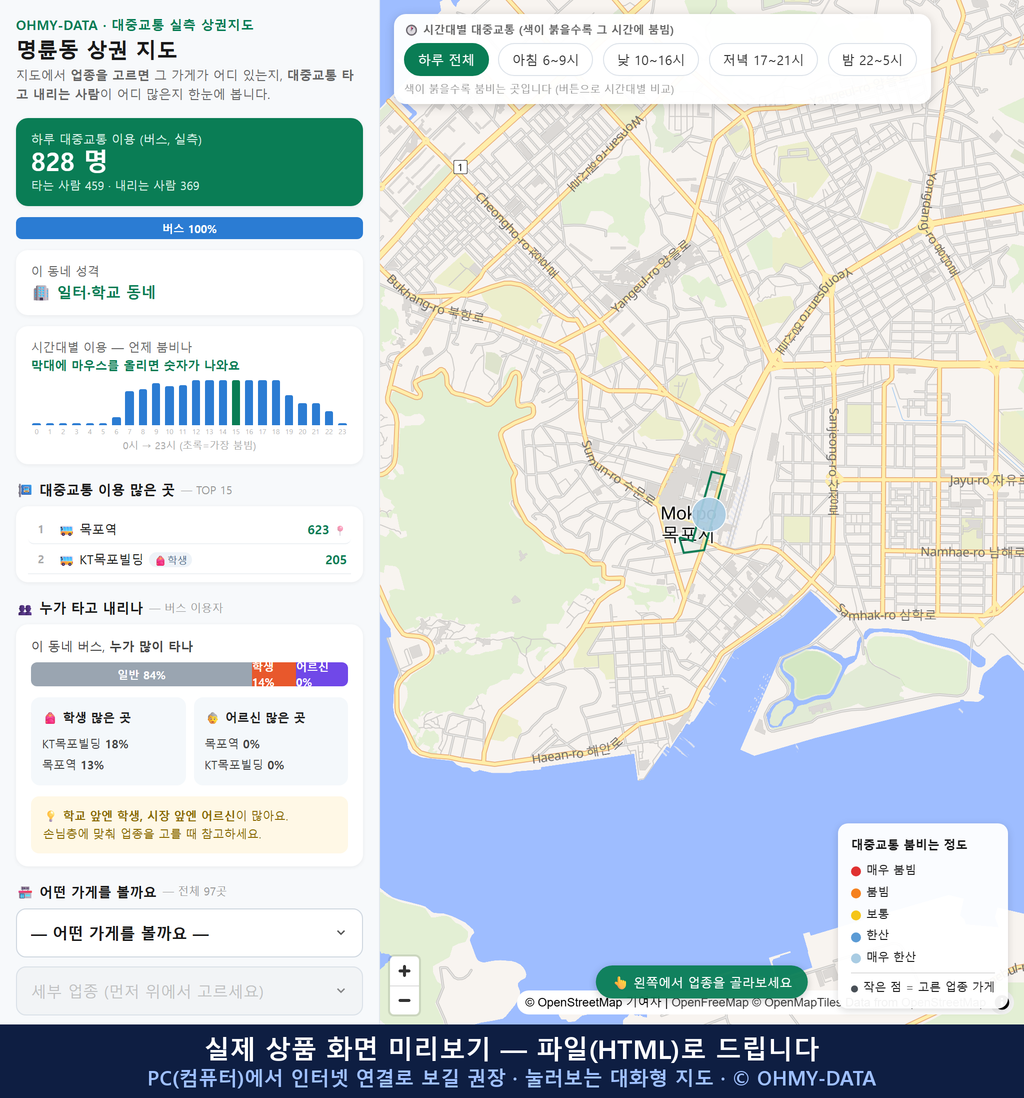The image size is (1024, 1098).
Task: Select the KT목포빌딩 row in TOP 15 list
Action: pyautogui.click(x=189, y=560)
